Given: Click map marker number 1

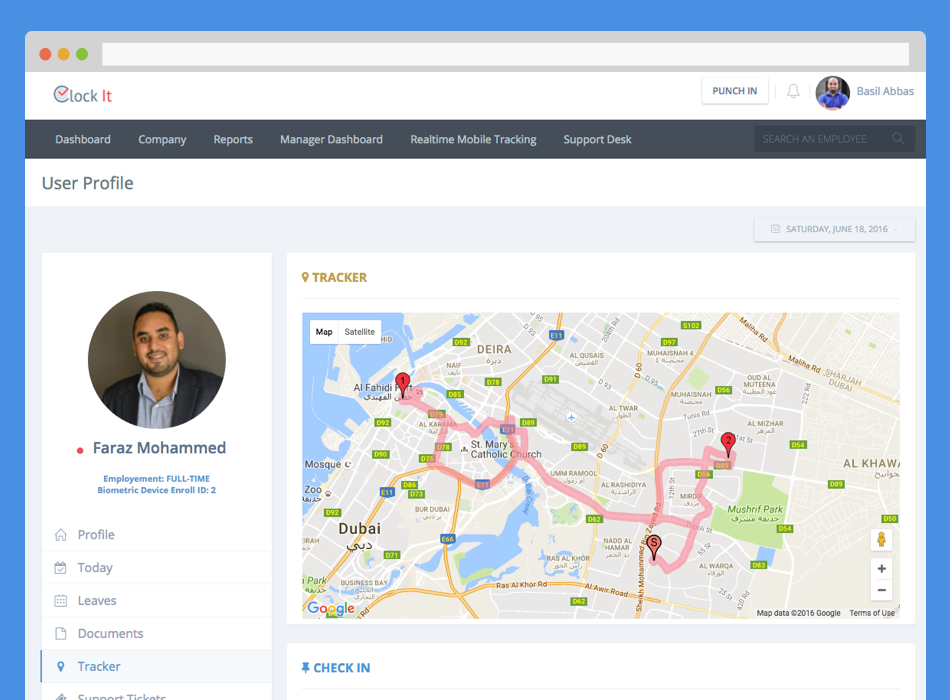Looking at the screenshot, I should [x=402, y=385].
